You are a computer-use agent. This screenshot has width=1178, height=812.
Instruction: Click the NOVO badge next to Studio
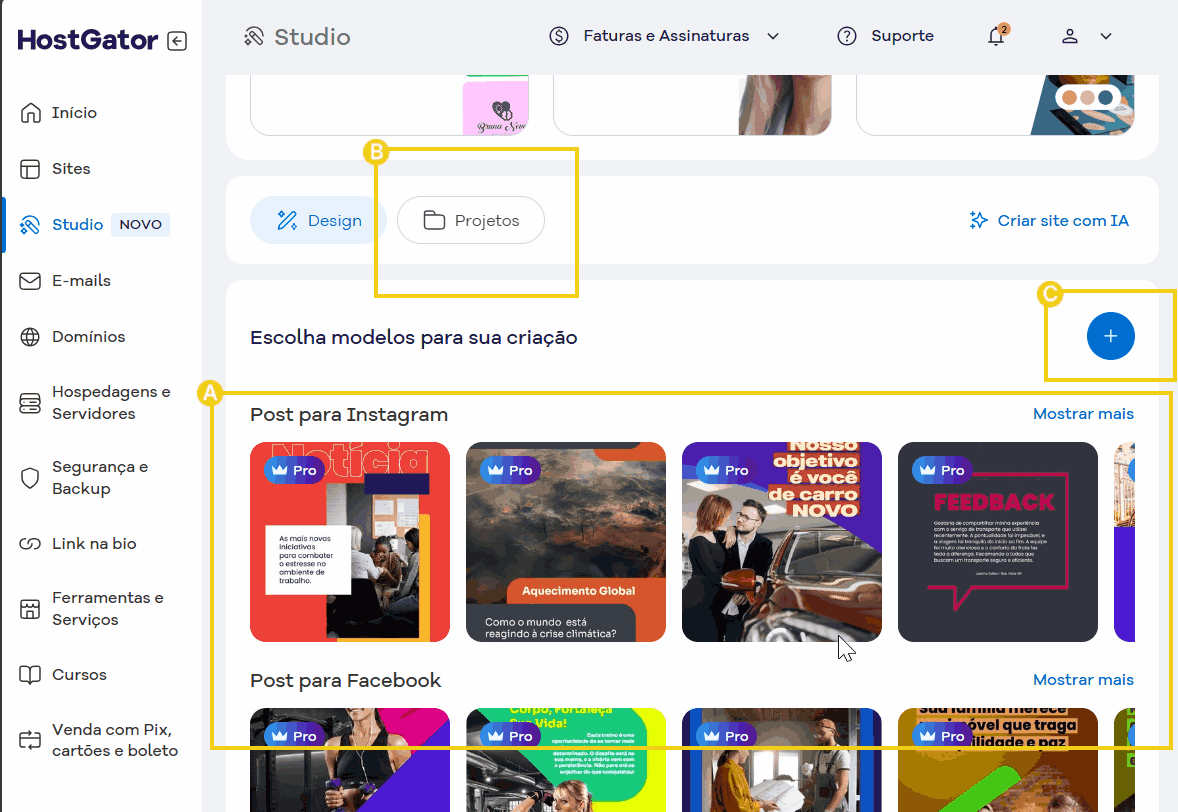tap(140, 225)
